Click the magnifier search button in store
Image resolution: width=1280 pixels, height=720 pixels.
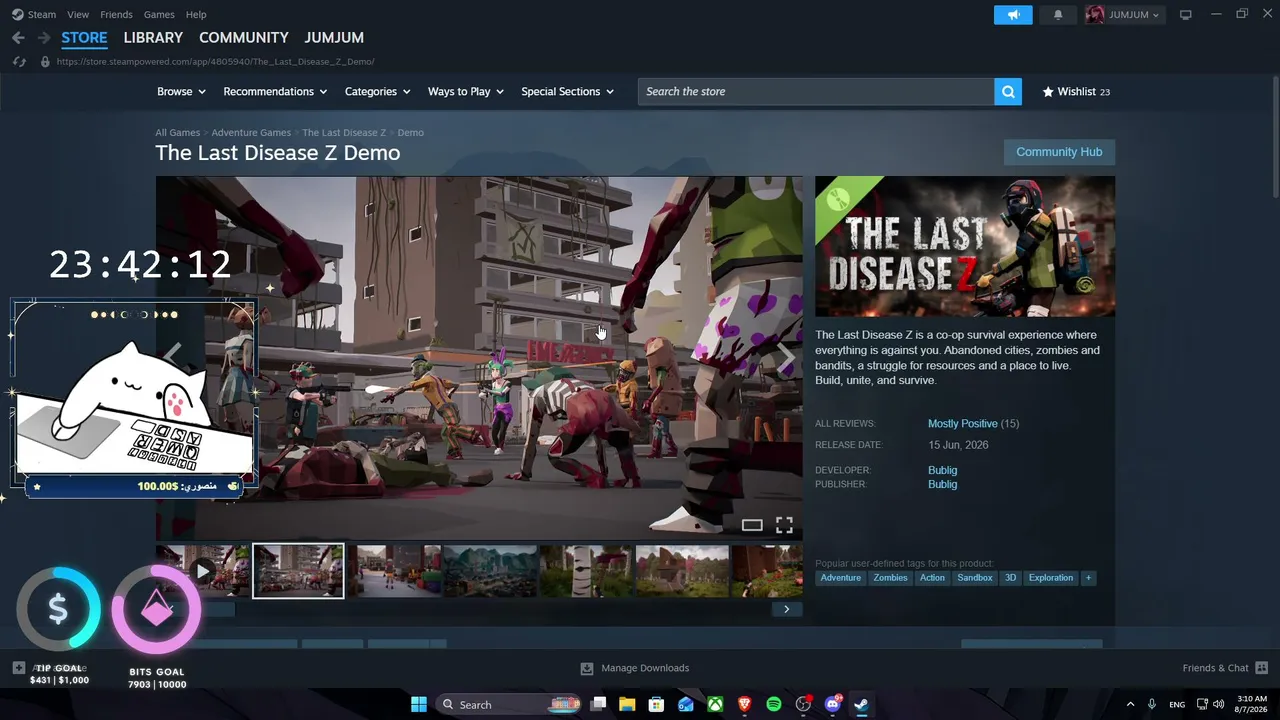(1008, 92)
